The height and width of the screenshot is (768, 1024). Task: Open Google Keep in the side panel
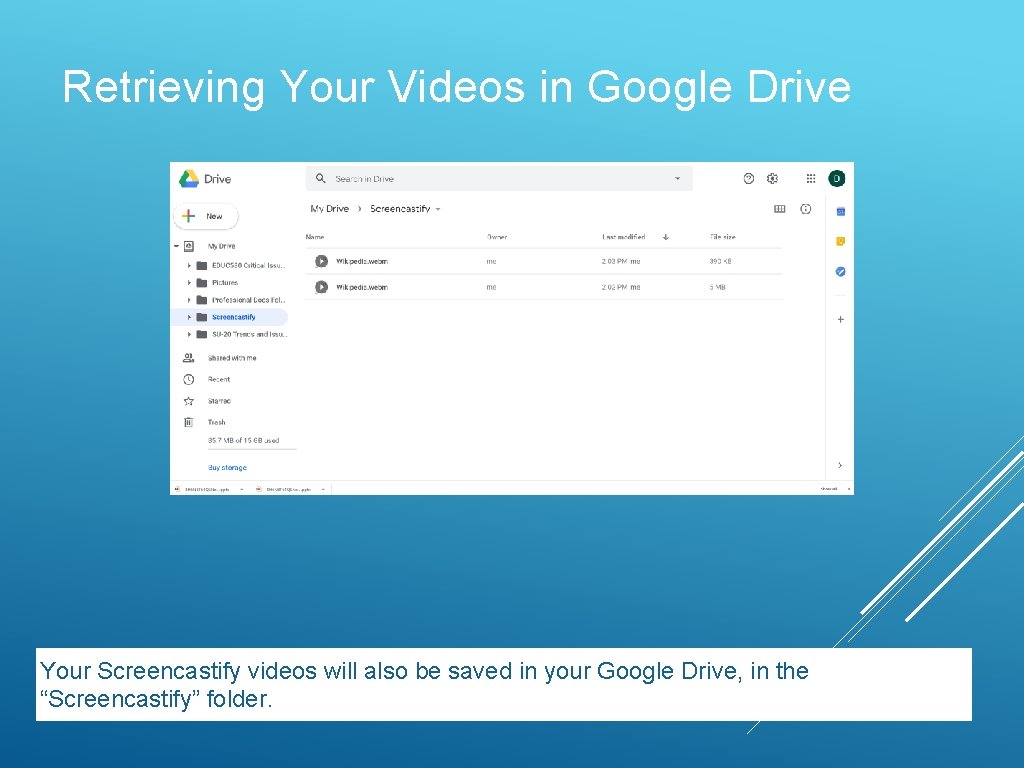839,241
